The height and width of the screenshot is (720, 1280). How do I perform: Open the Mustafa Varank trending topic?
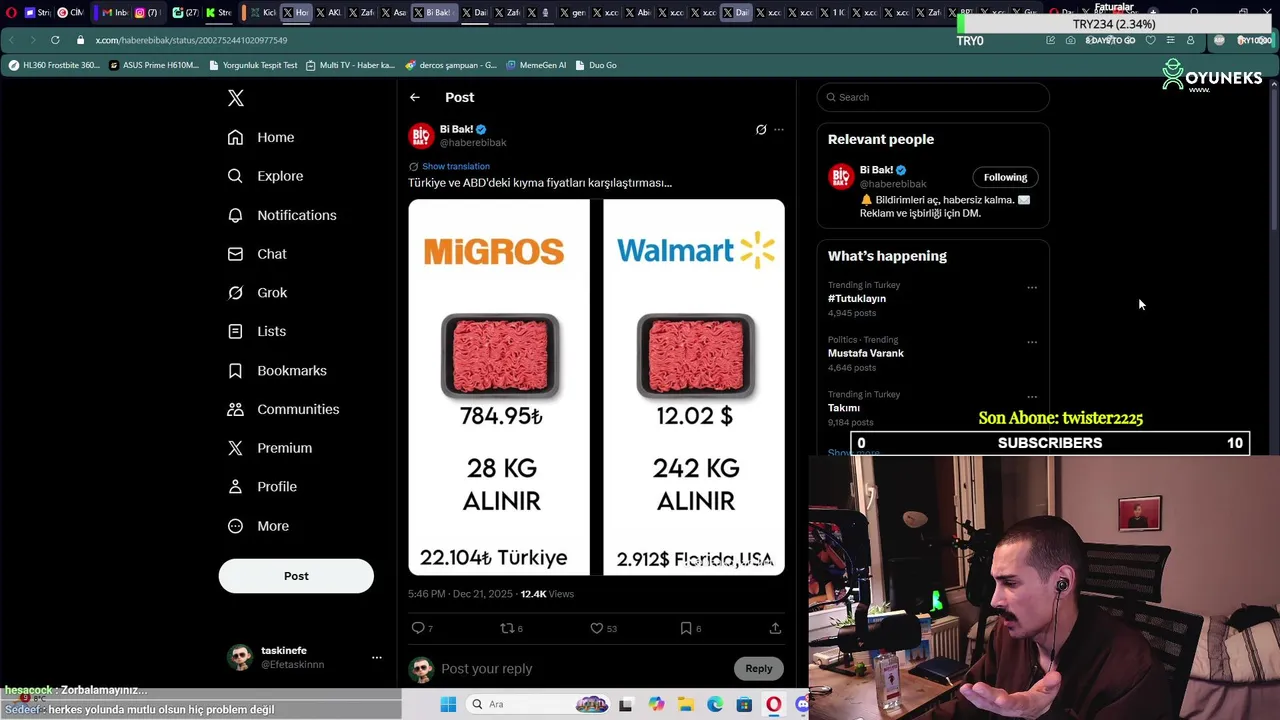click(866, 353)
